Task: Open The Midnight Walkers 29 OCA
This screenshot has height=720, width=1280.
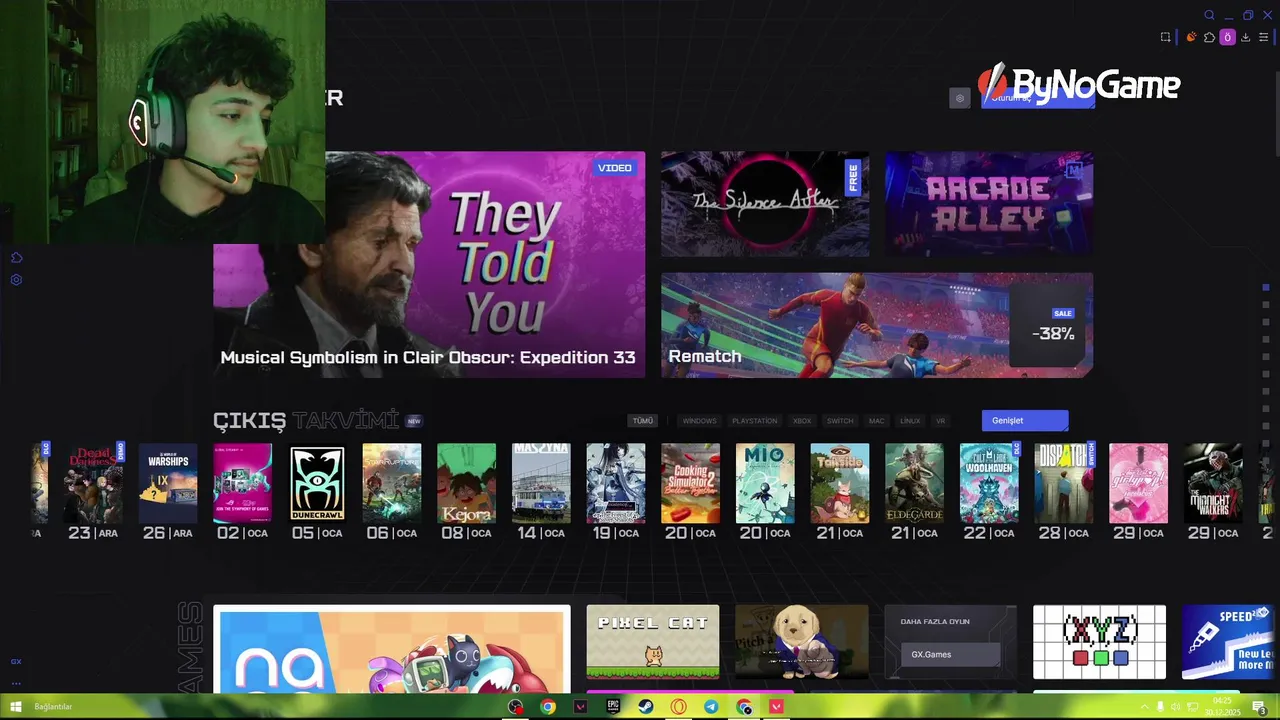Action: 1213,484
